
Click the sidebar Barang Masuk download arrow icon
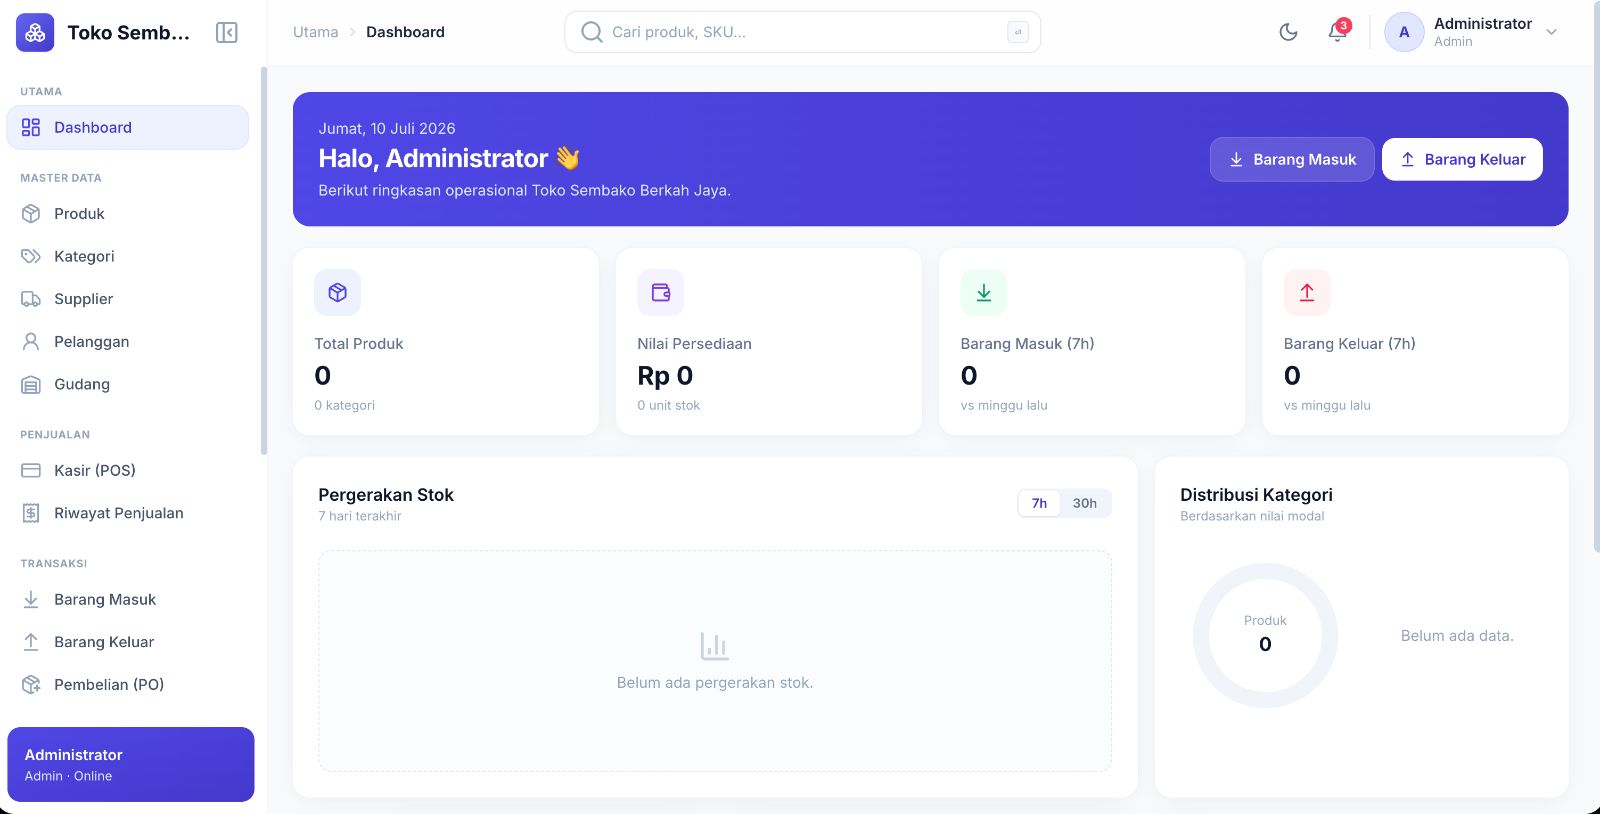[x=31, y=599]
